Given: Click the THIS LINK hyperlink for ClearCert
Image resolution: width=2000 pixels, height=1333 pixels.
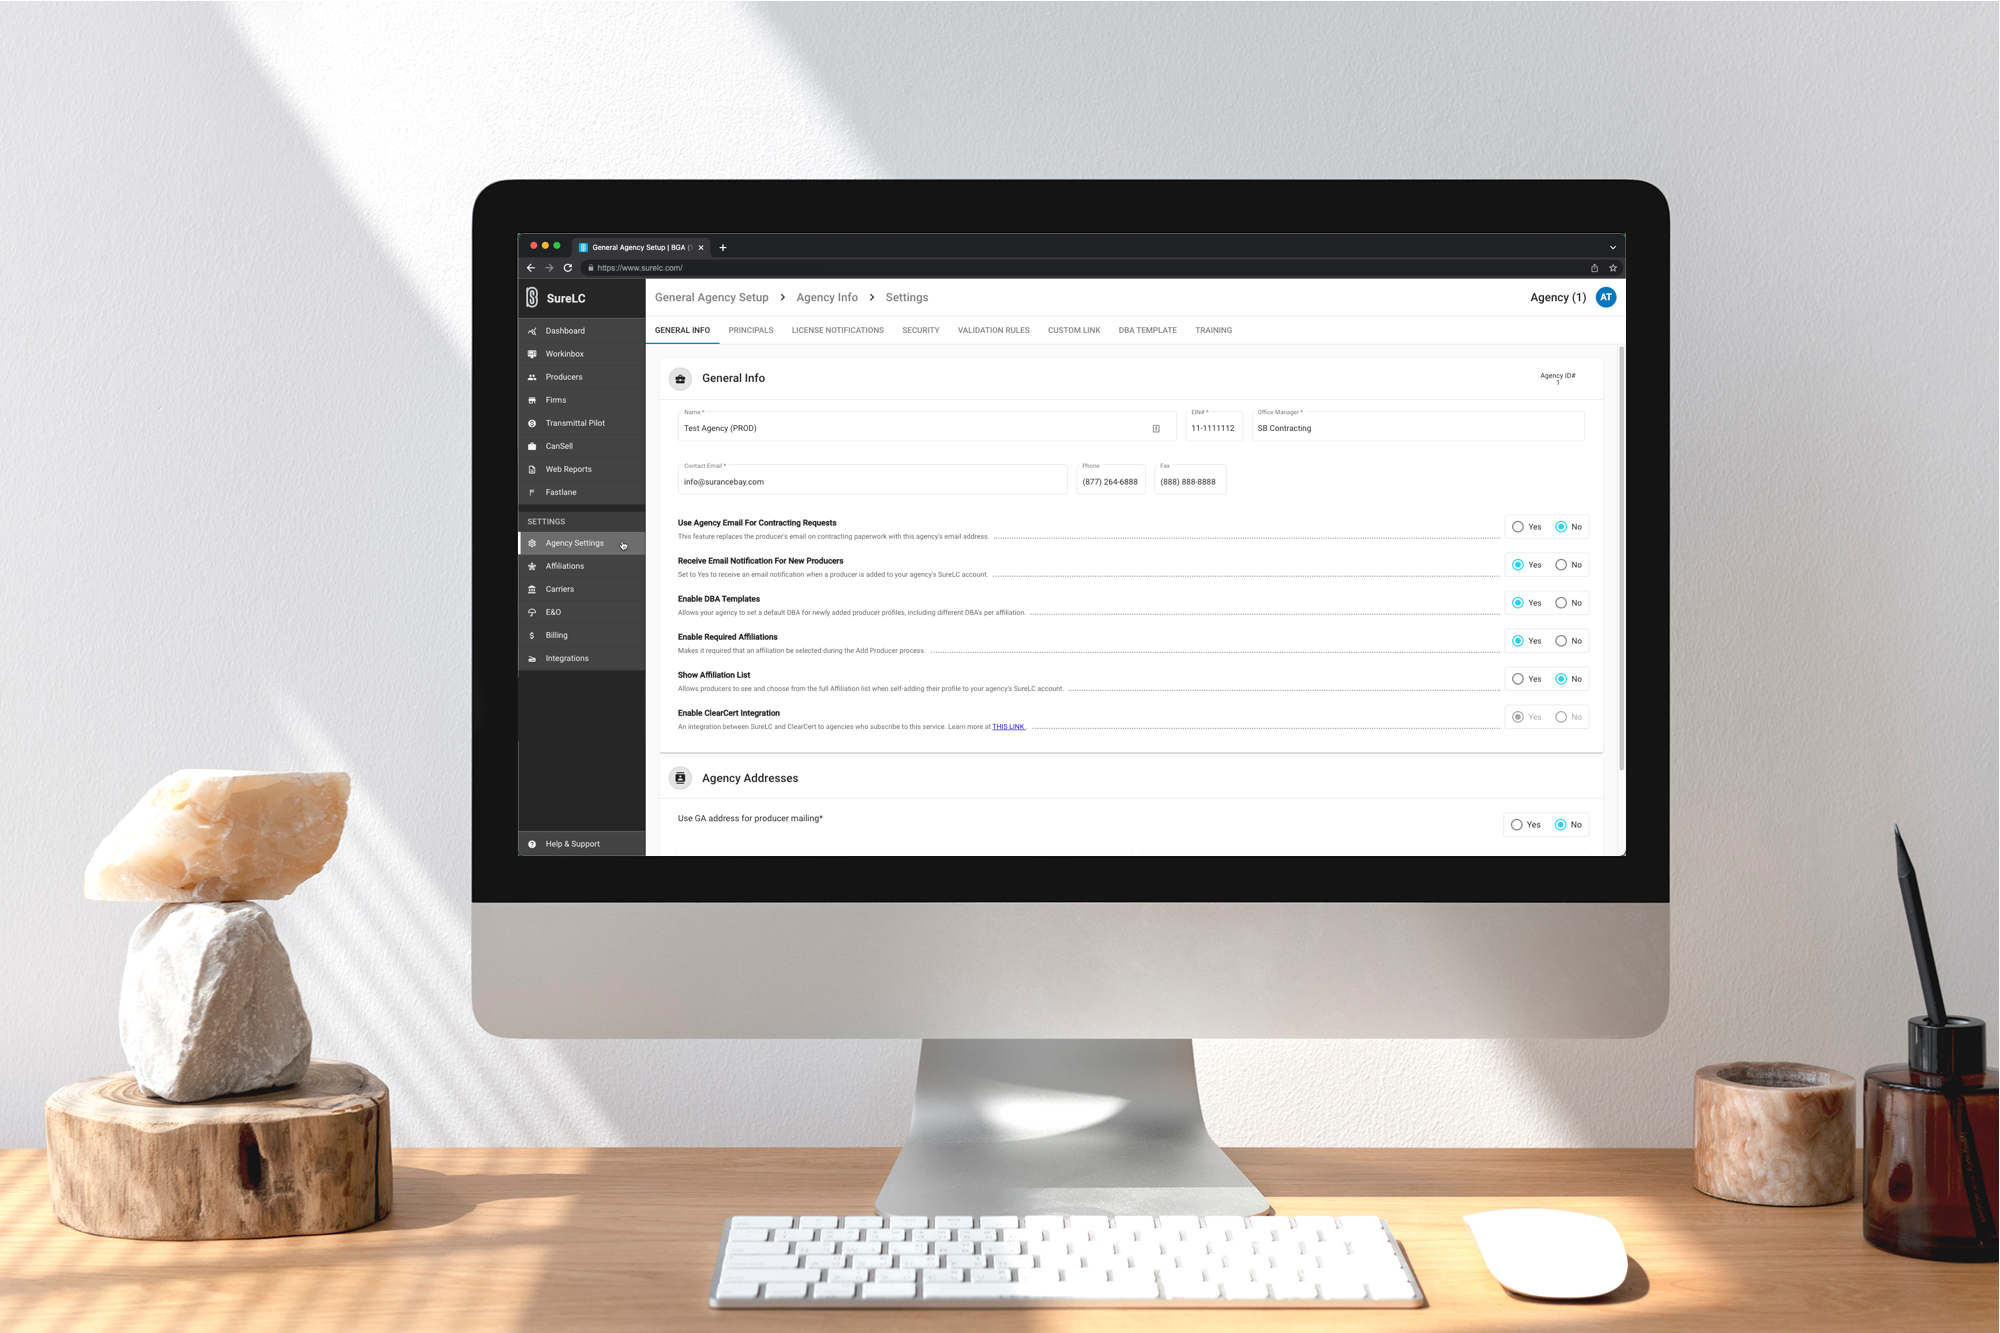Looking at the screenshot, I should [1008, 726].
